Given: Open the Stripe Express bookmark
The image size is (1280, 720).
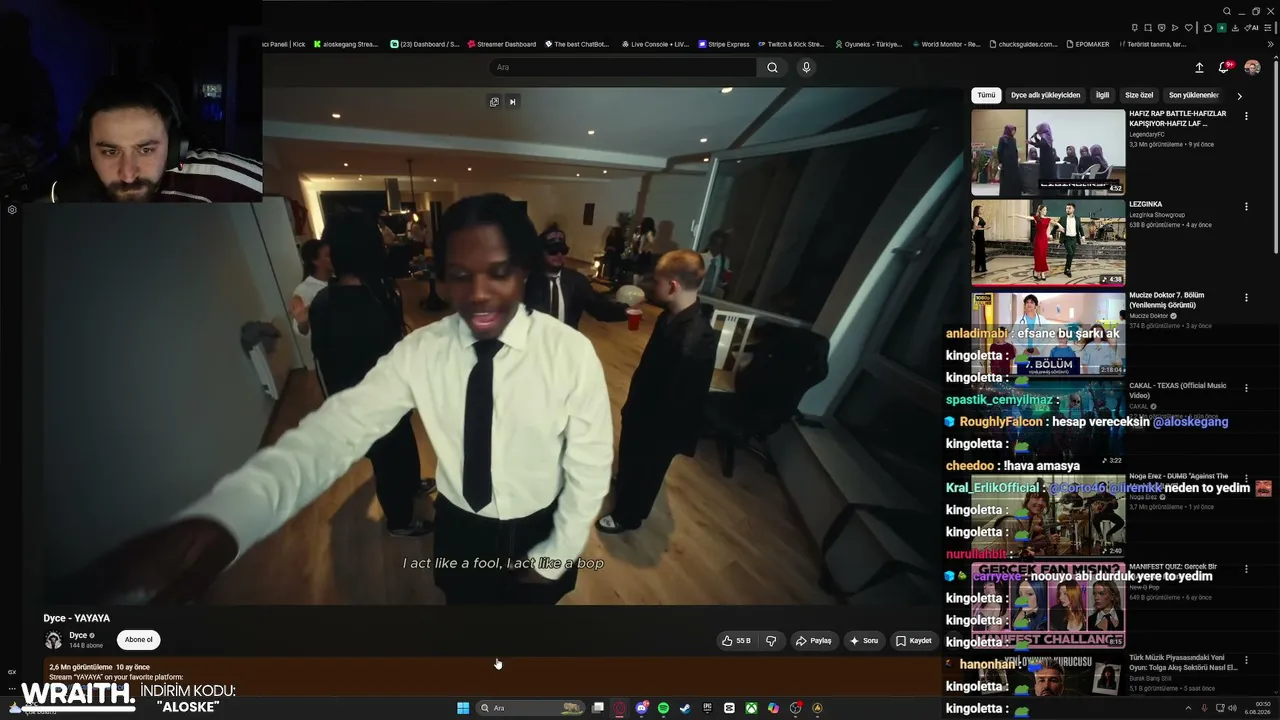Looking at the screenshot, I should point(723,44).
